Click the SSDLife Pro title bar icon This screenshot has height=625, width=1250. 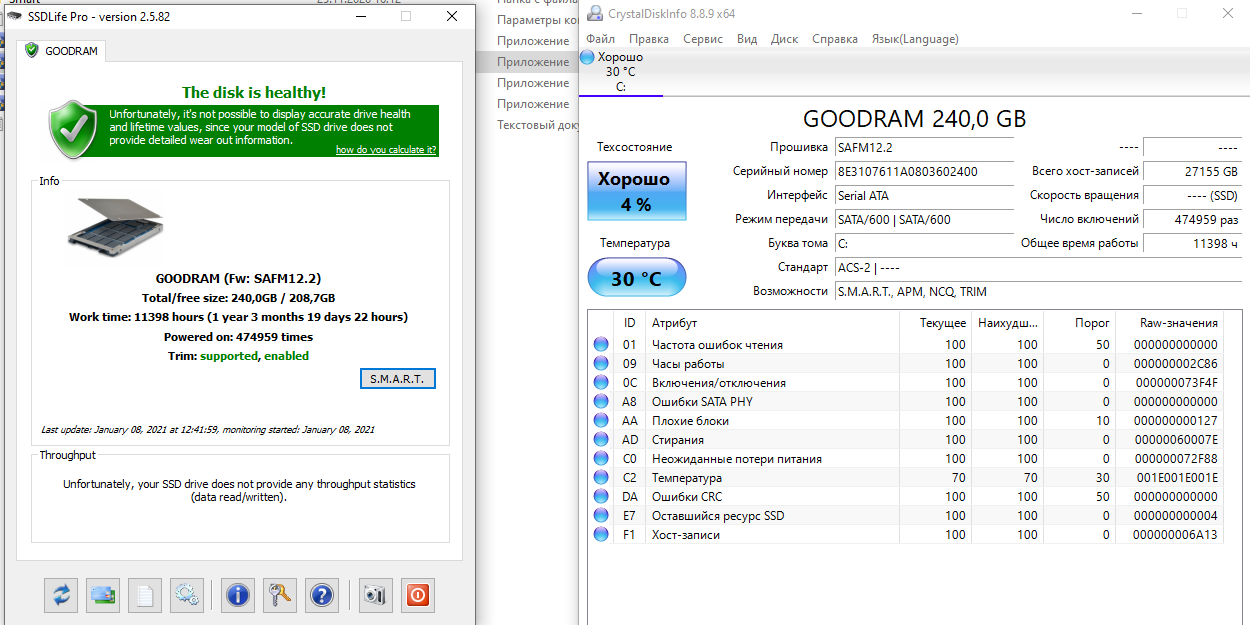coord(14,15)
